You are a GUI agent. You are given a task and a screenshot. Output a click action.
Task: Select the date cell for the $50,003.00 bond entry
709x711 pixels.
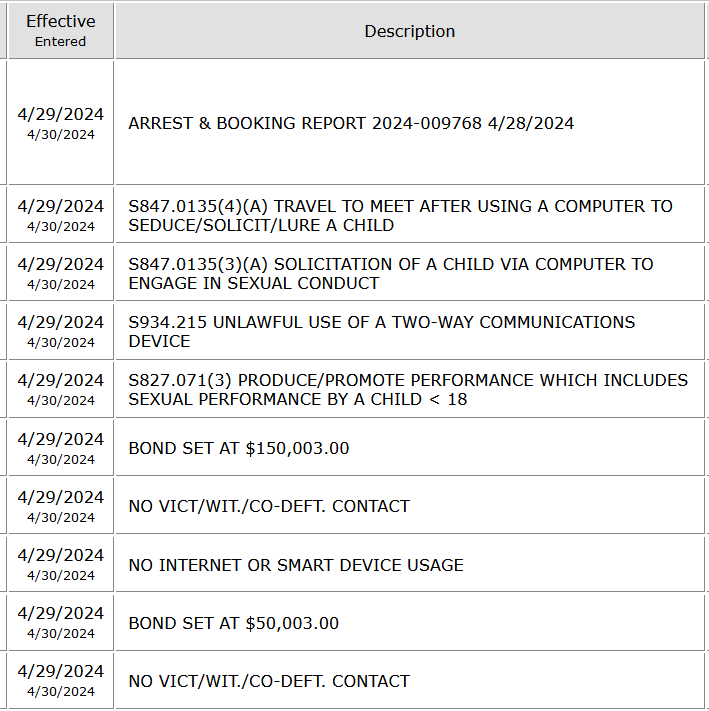(60, 623)
